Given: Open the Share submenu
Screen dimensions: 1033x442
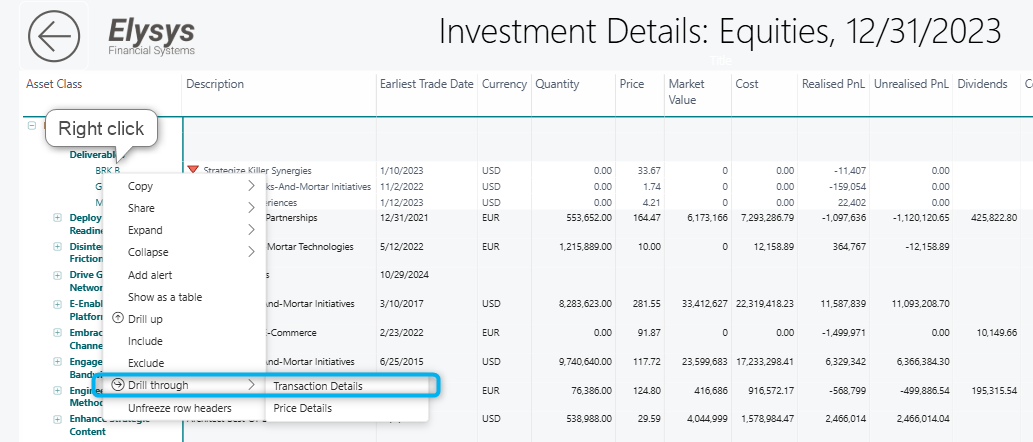Looking at the screenshot, I should coord(142,208).
